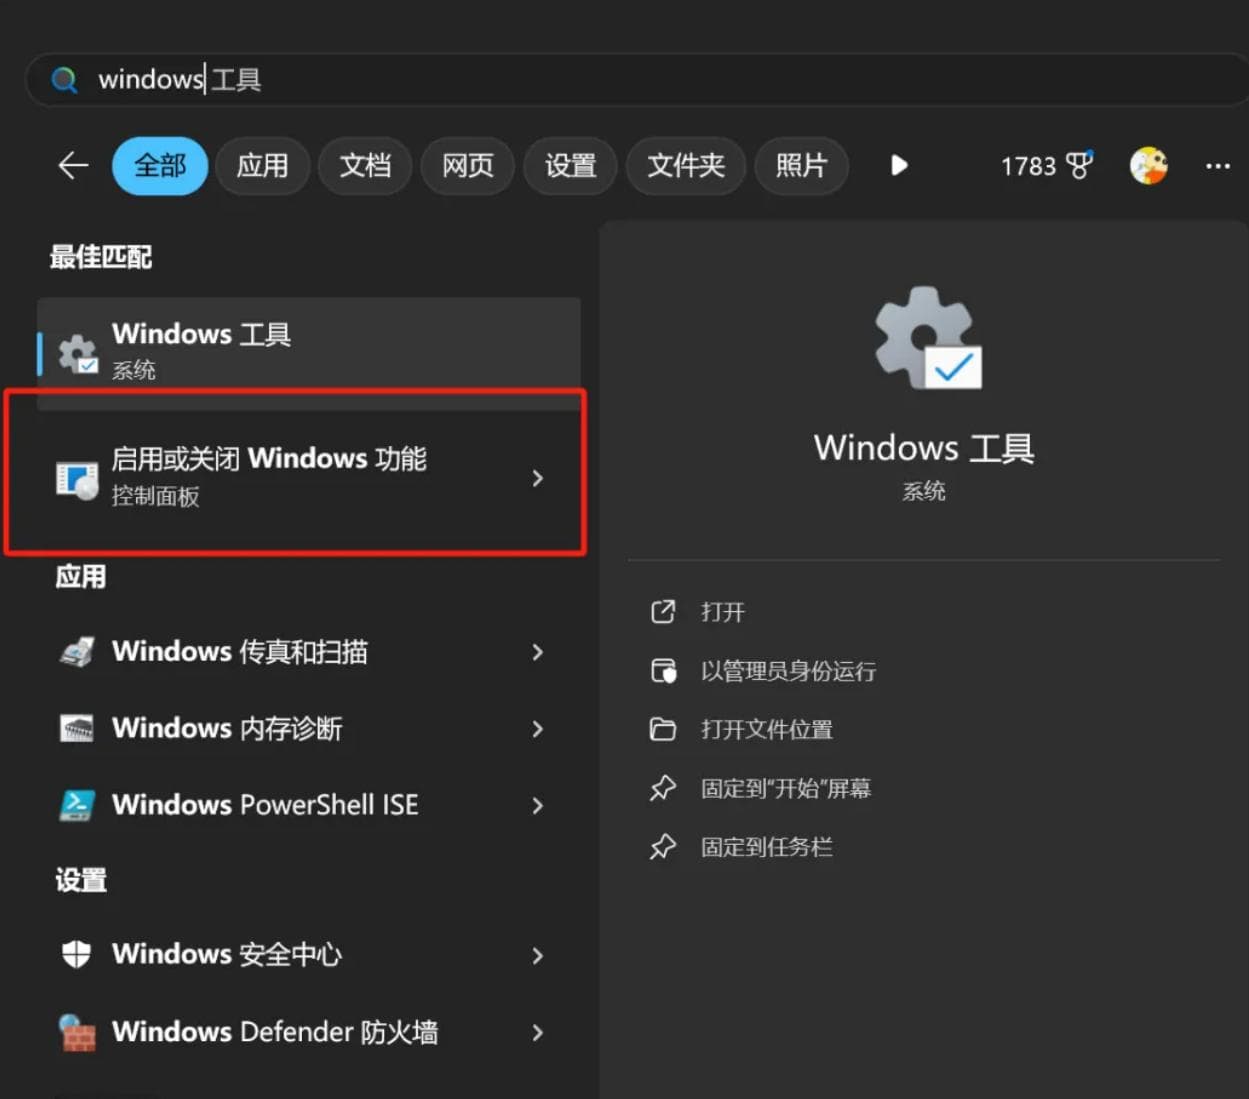Screen dimensions: 1249x1099
Task: Choose 固定到任务栏 action
Action: pyautogui.click(x=767, y=848)
